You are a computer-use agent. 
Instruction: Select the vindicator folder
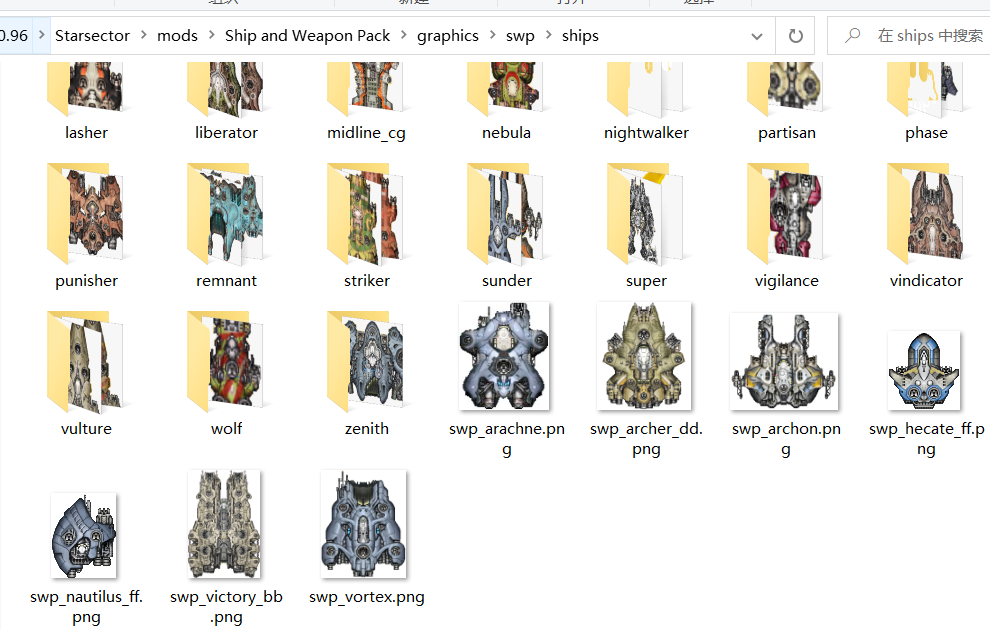(x=926, y=215)
